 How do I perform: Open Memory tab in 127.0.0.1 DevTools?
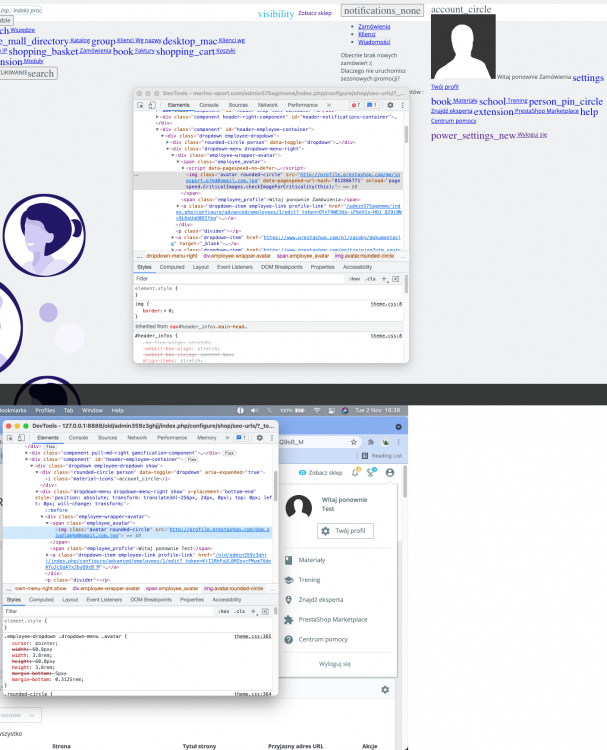207,438
